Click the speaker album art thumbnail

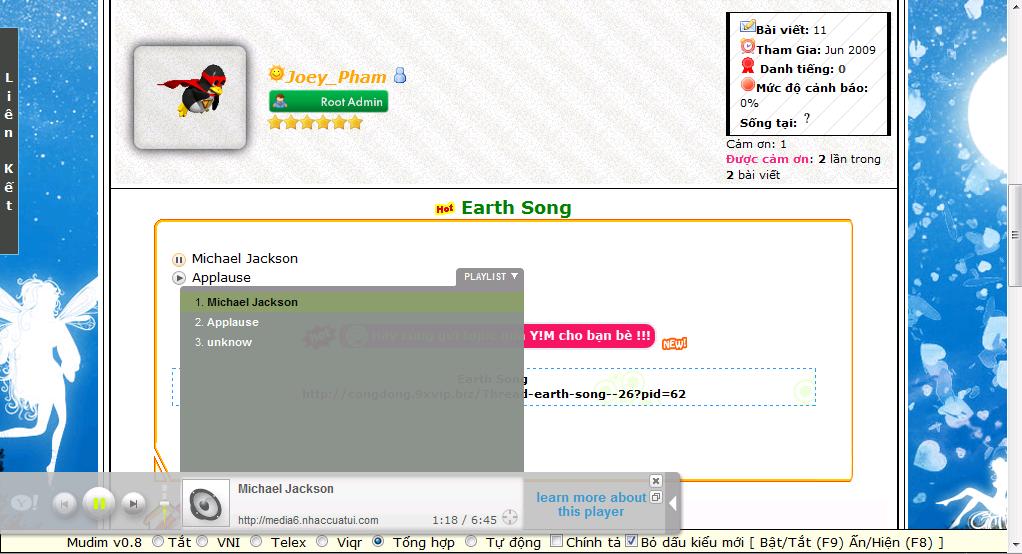[x=206, y=503]
